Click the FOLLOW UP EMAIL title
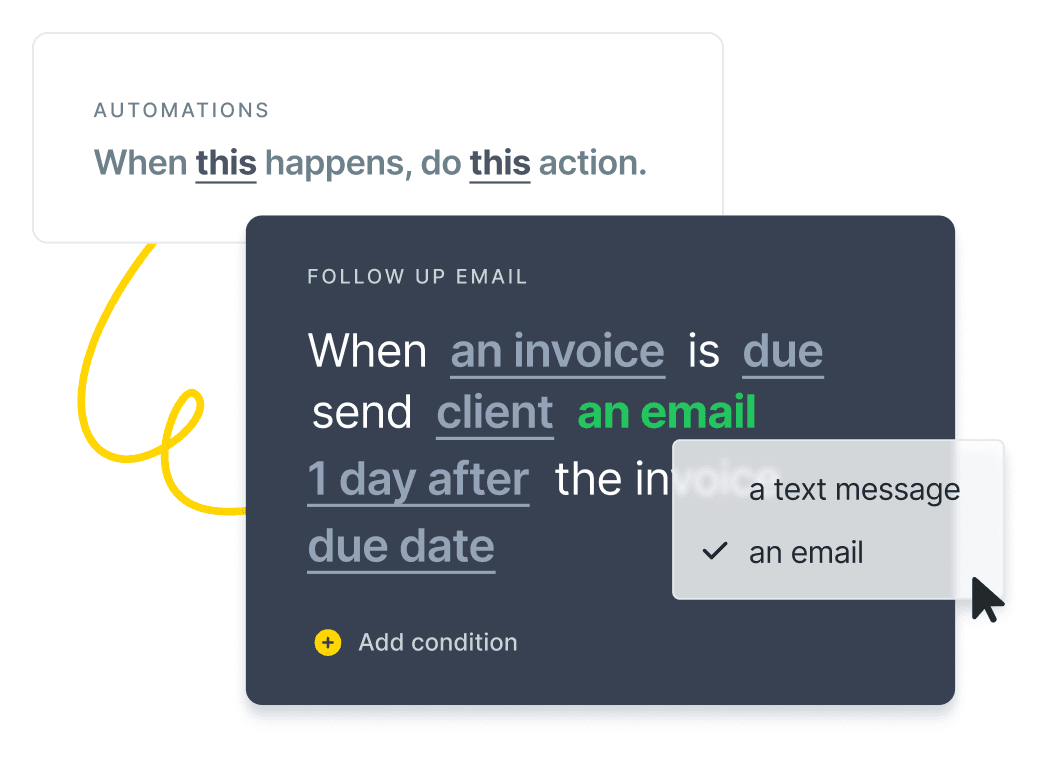Viewport: 1040px width, 780px height. [x=417, y=277]
